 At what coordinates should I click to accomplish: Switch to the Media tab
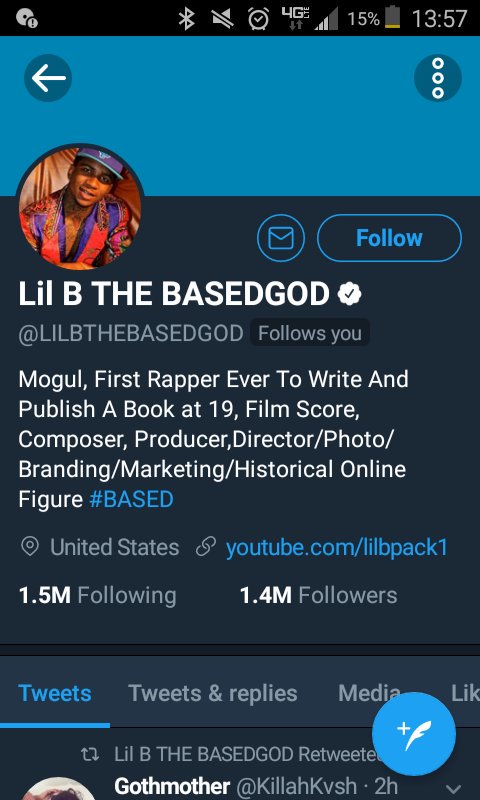click(x=369, y=693)
